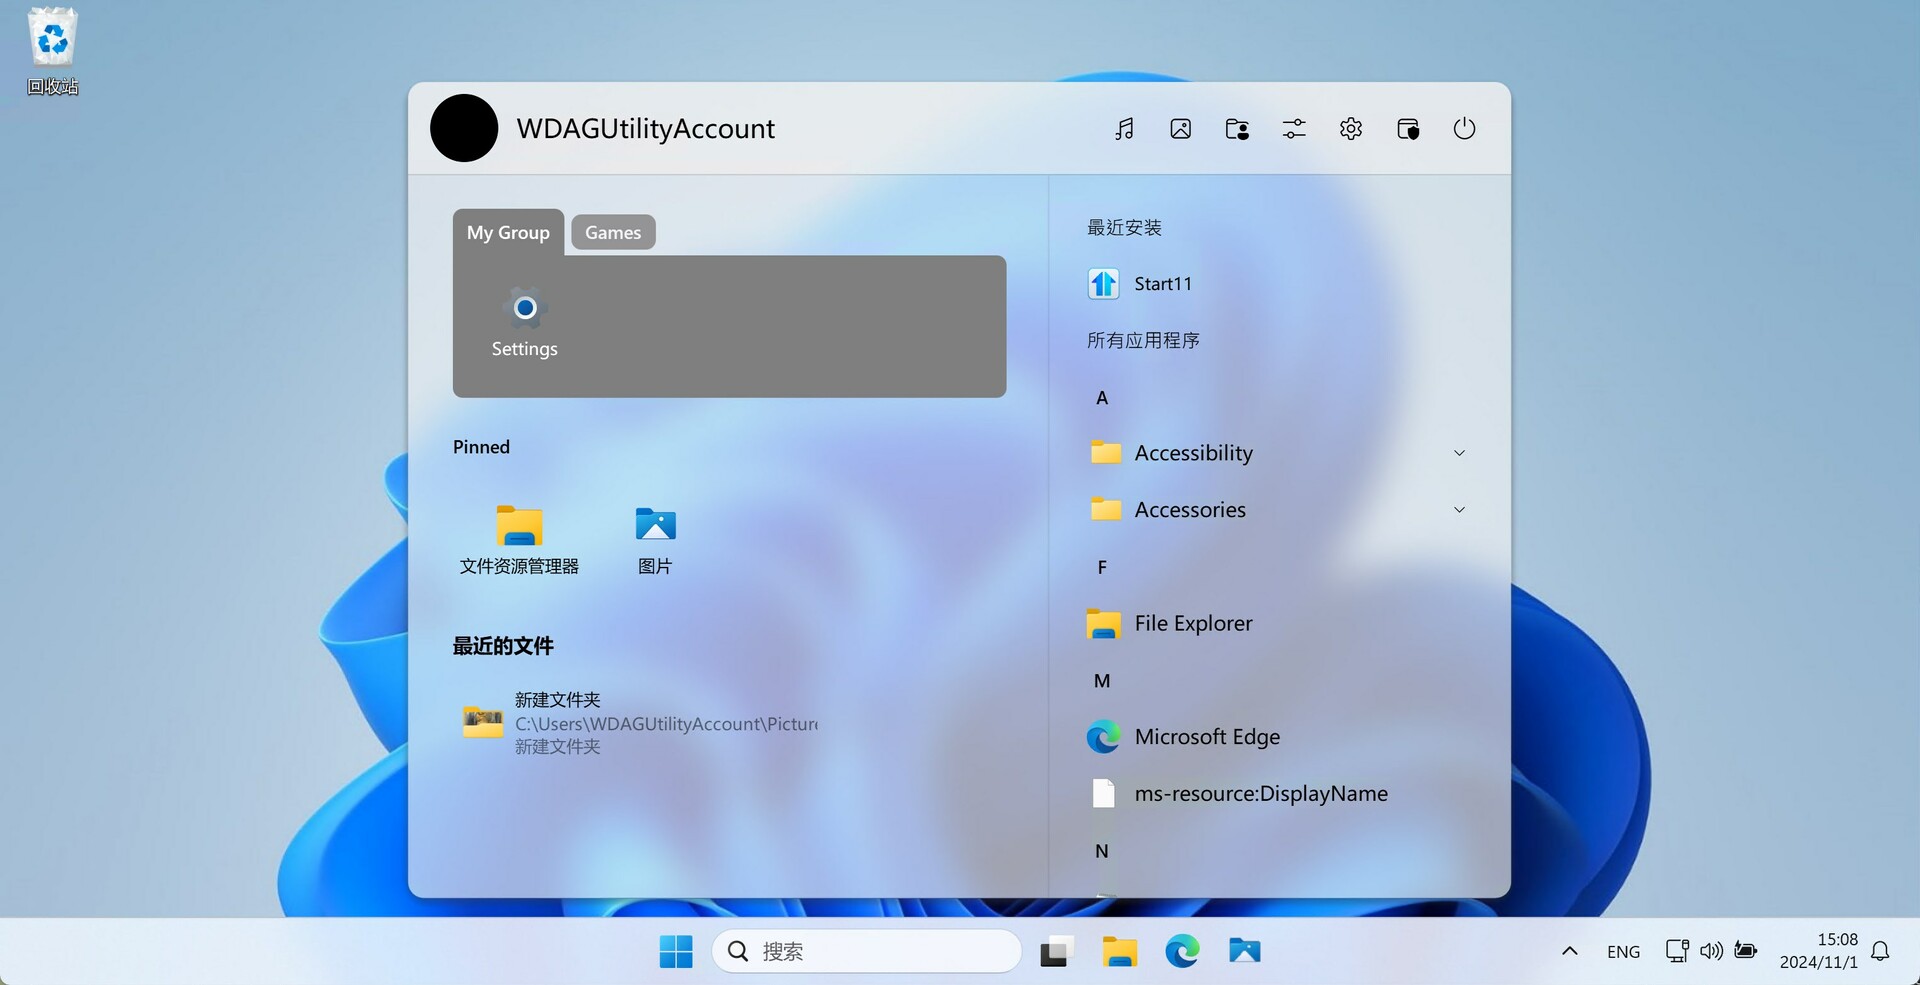Launch Settings from My Group
The width and height of the screenshot is (1920, 985).
pyautogui.click(x=524, y=322)
